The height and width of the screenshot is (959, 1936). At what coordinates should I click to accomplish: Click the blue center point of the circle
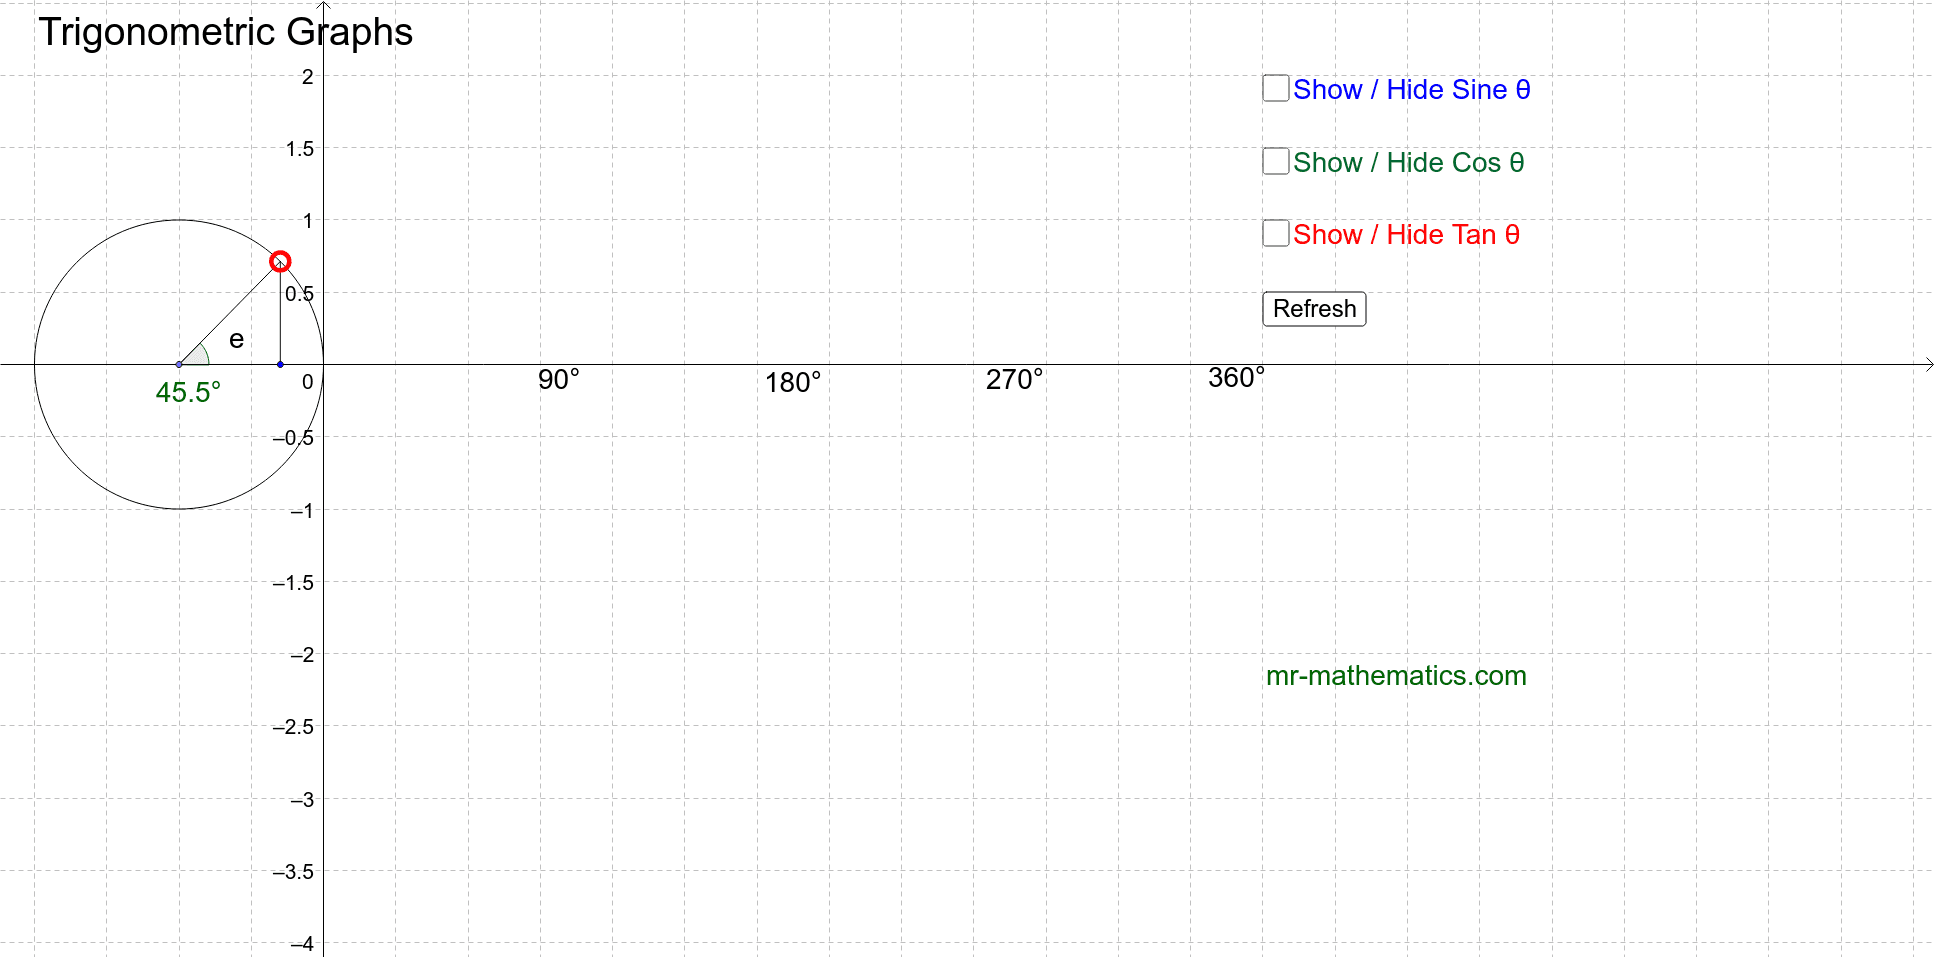coord(179,364)
